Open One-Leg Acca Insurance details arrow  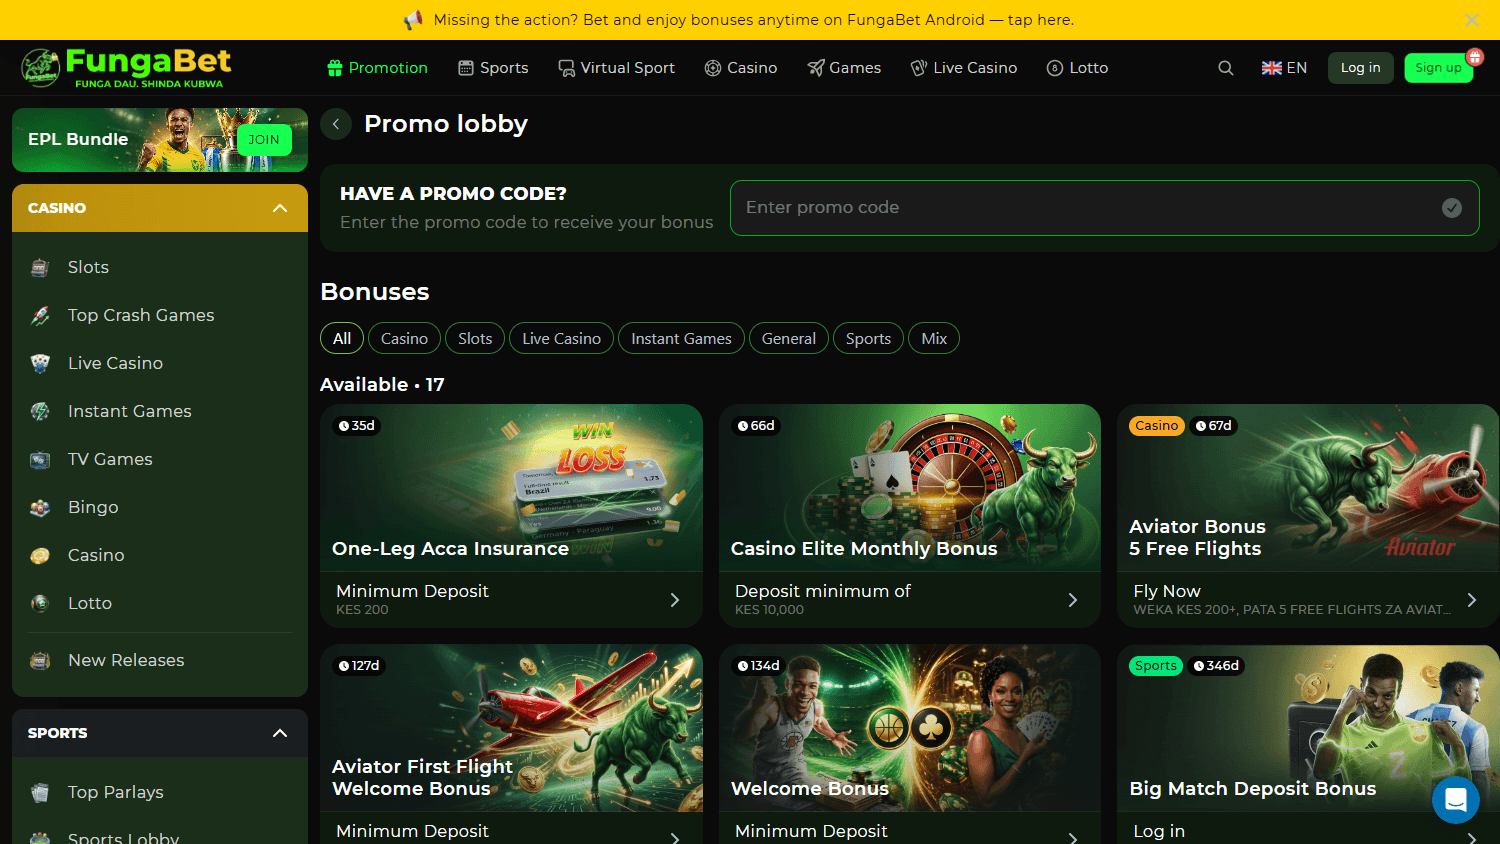tap(675, 600)
